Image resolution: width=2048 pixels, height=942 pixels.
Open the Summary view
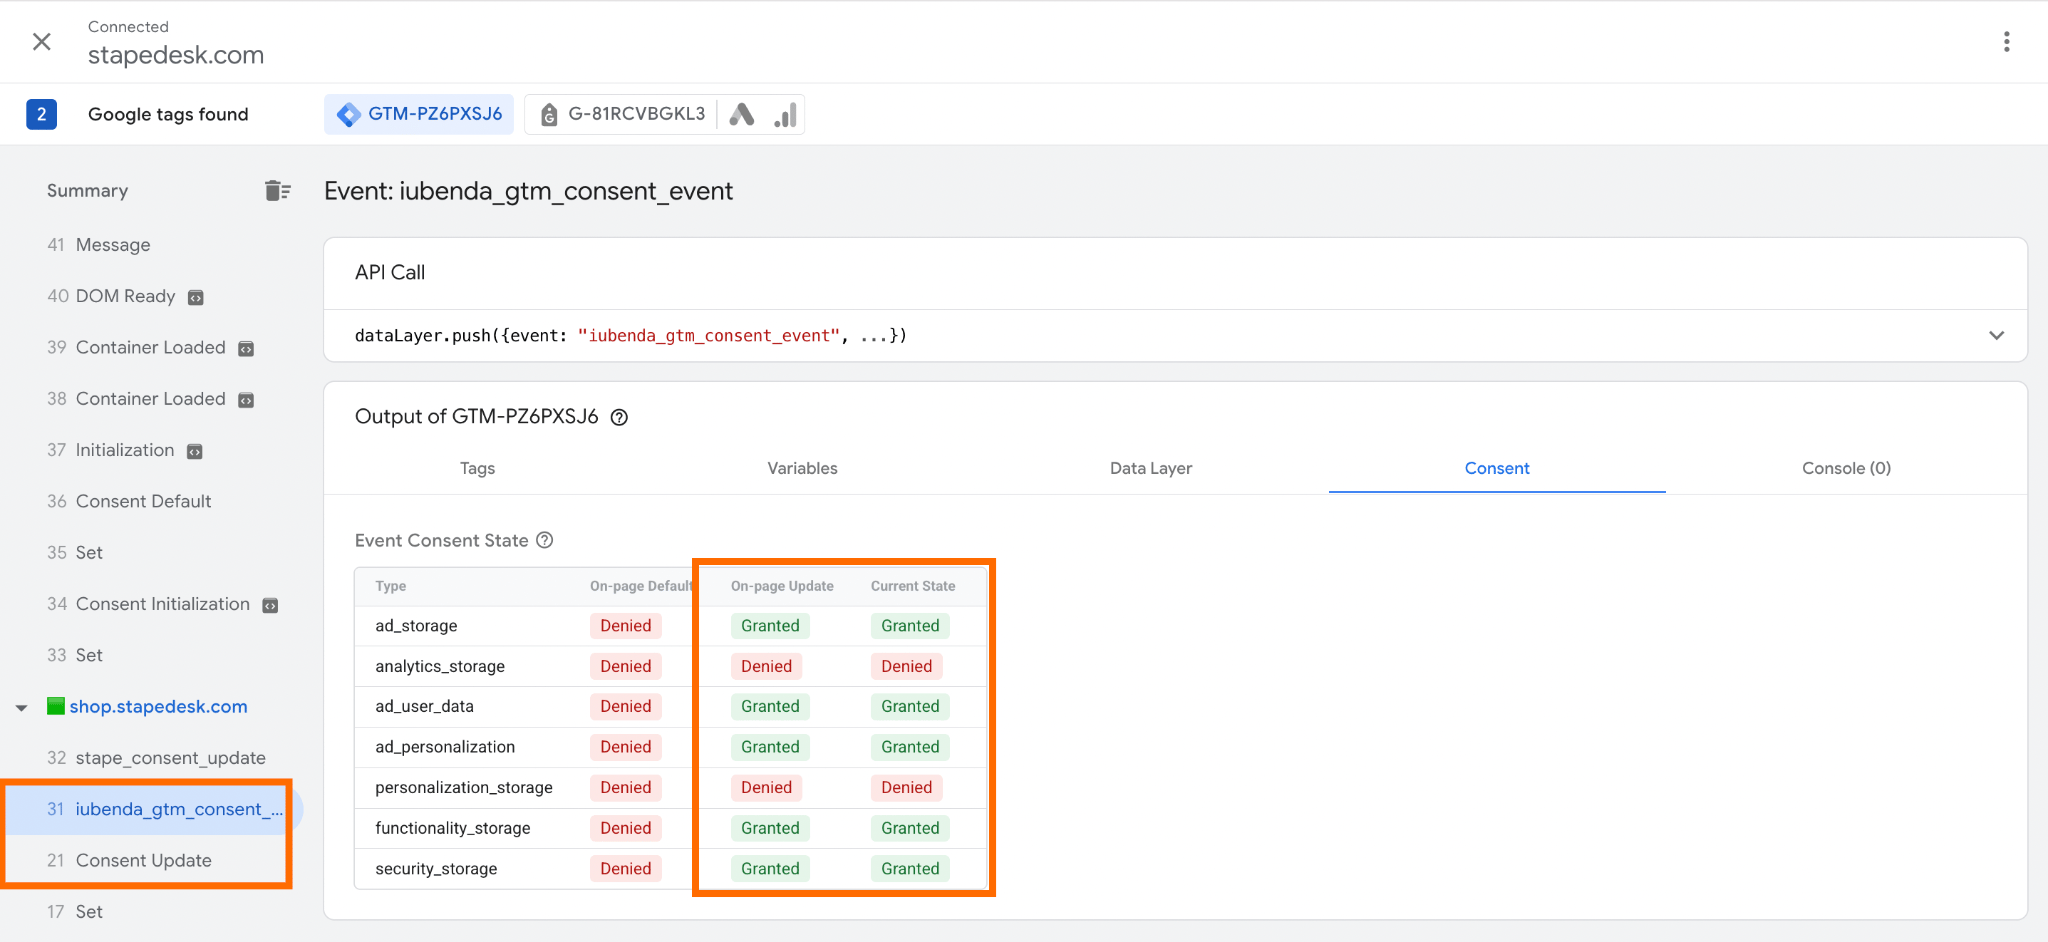[87, 190]
